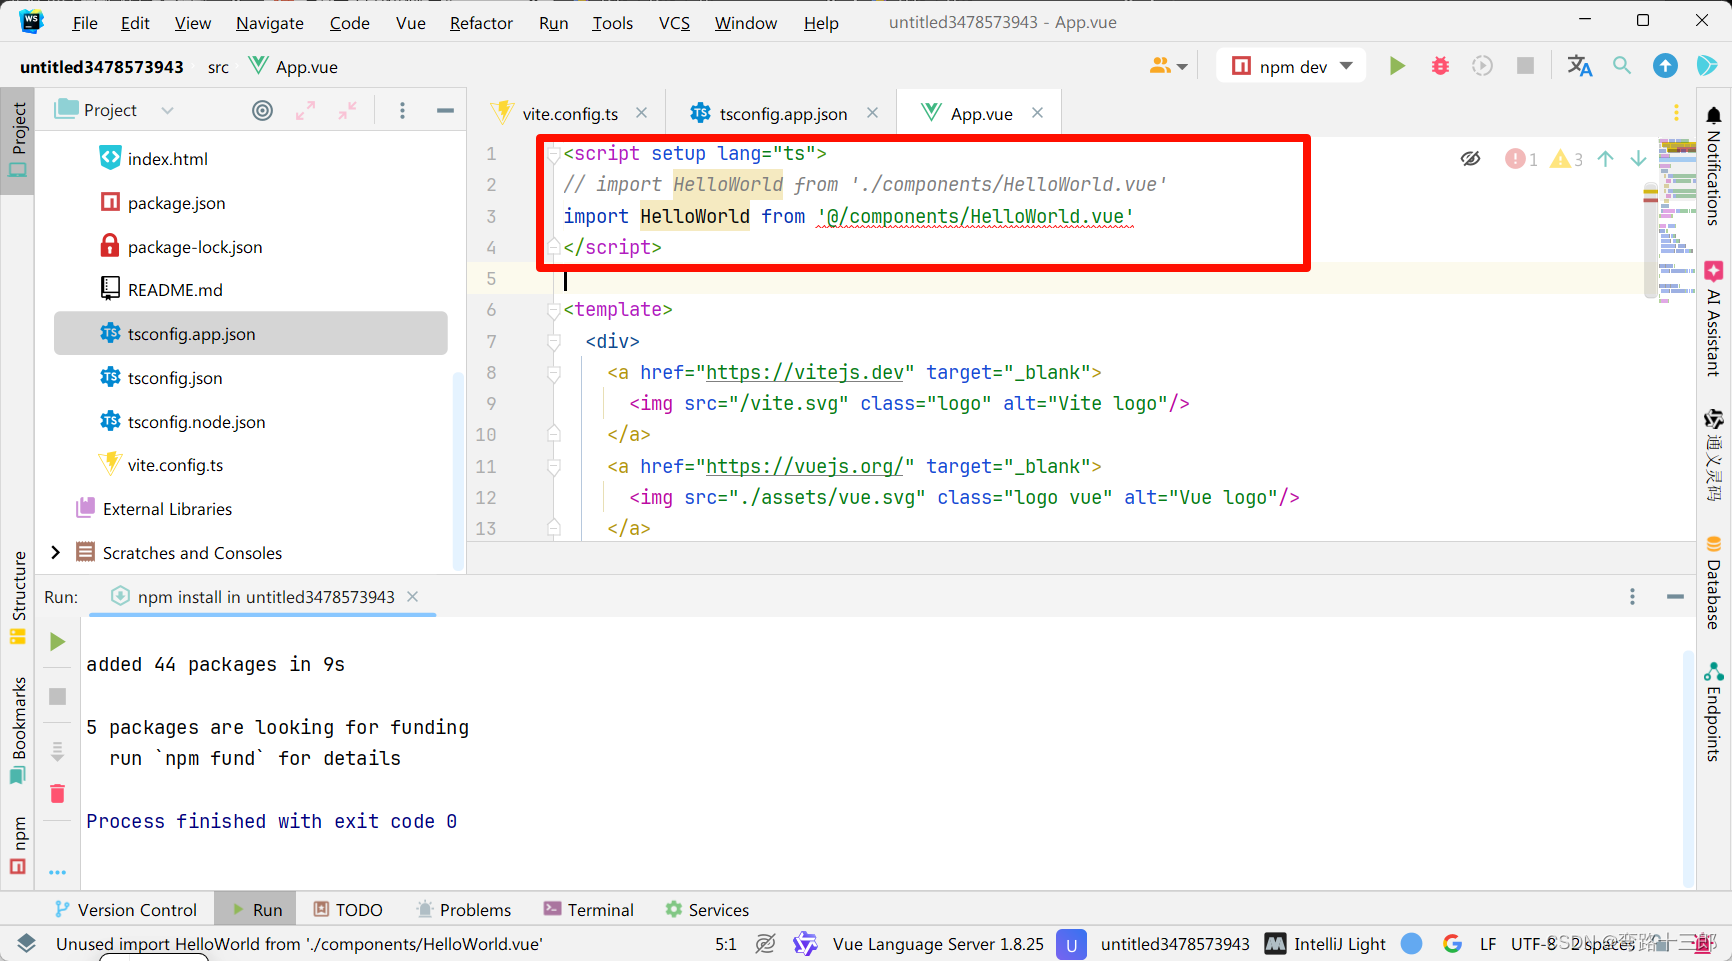1732x961 pixels.
Task: Select index.html in project tree
Action: click(x=167, y=159)
